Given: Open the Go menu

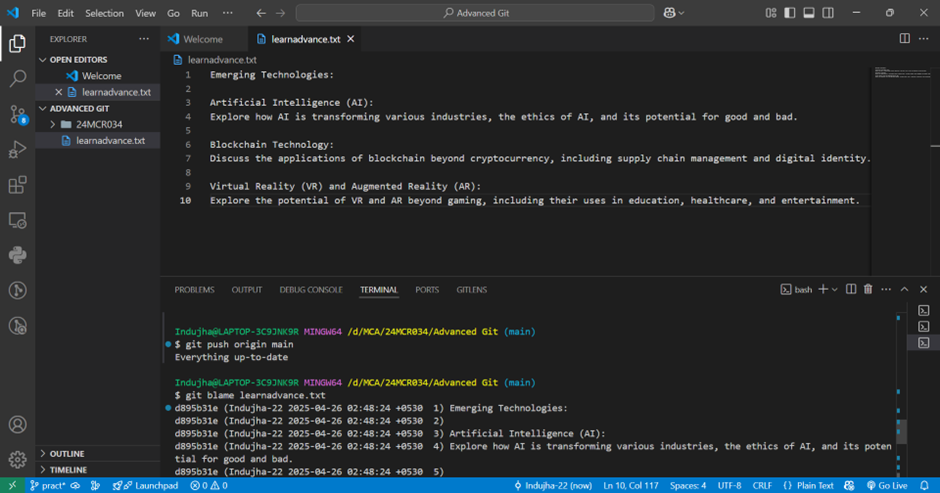Looking at the screenshot, I should pyautogui.click(x=173, y=13).
